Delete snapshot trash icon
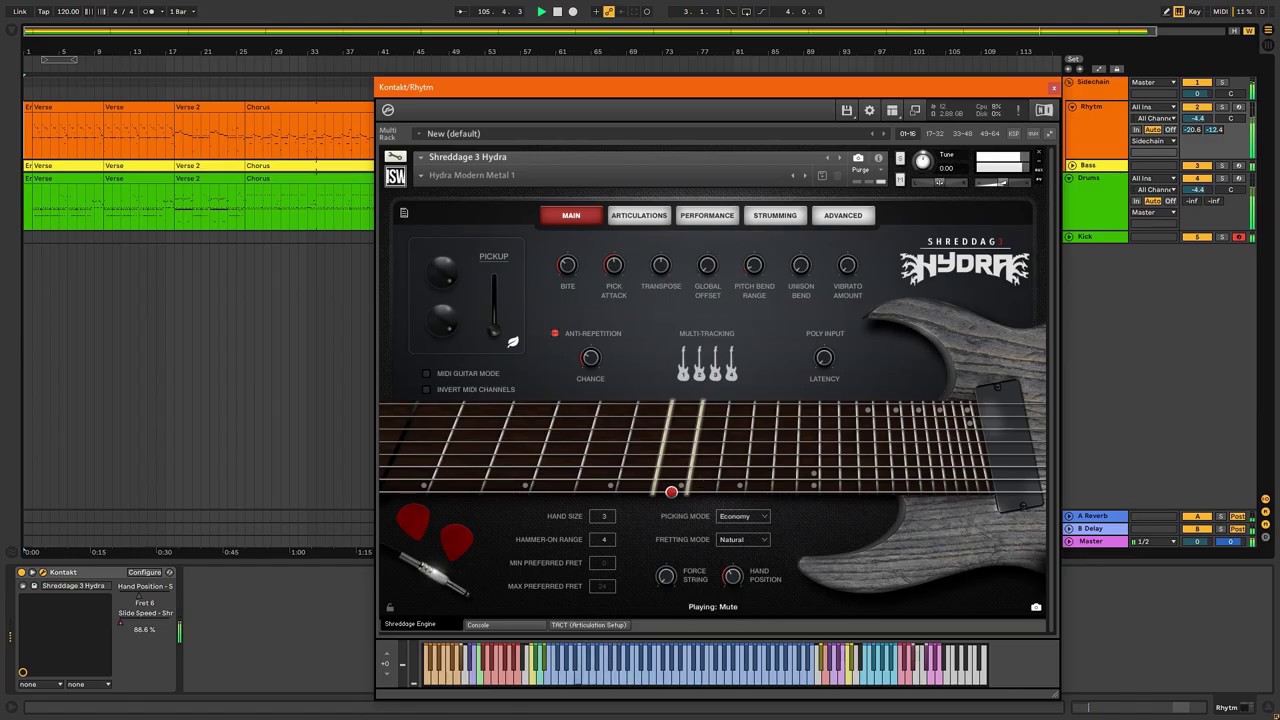Viewport: 1280px width, 720px height. [x=839, y=176]
